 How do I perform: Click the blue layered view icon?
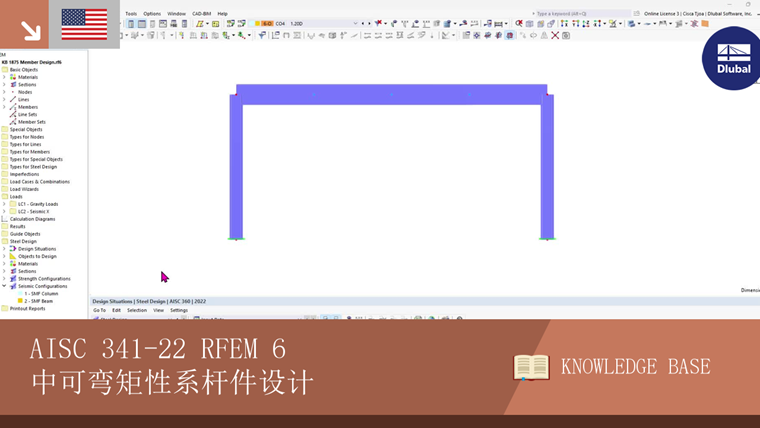coord(631,23)
